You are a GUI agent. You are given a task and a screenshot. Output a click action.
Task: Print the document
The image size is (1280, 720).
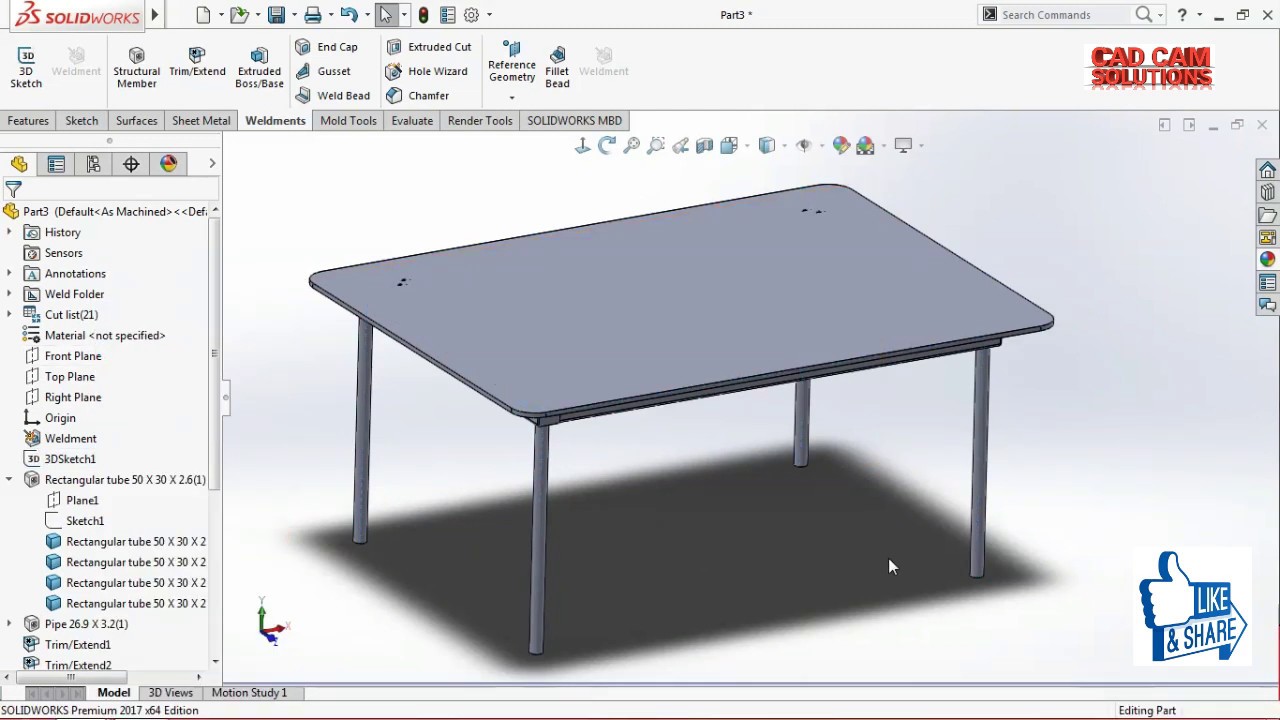pos(313,15)
